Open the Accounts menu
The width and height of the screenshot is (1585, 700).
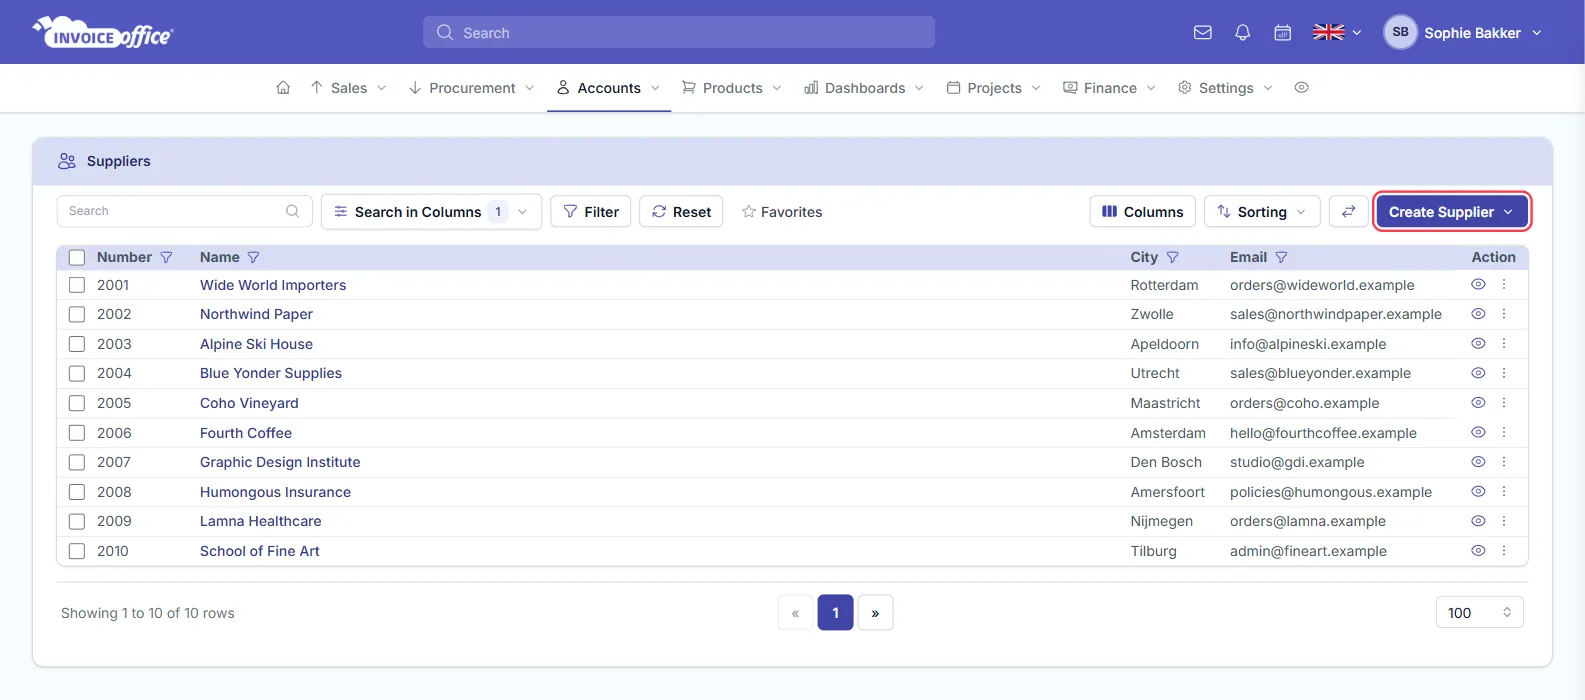tap(608, 88)
